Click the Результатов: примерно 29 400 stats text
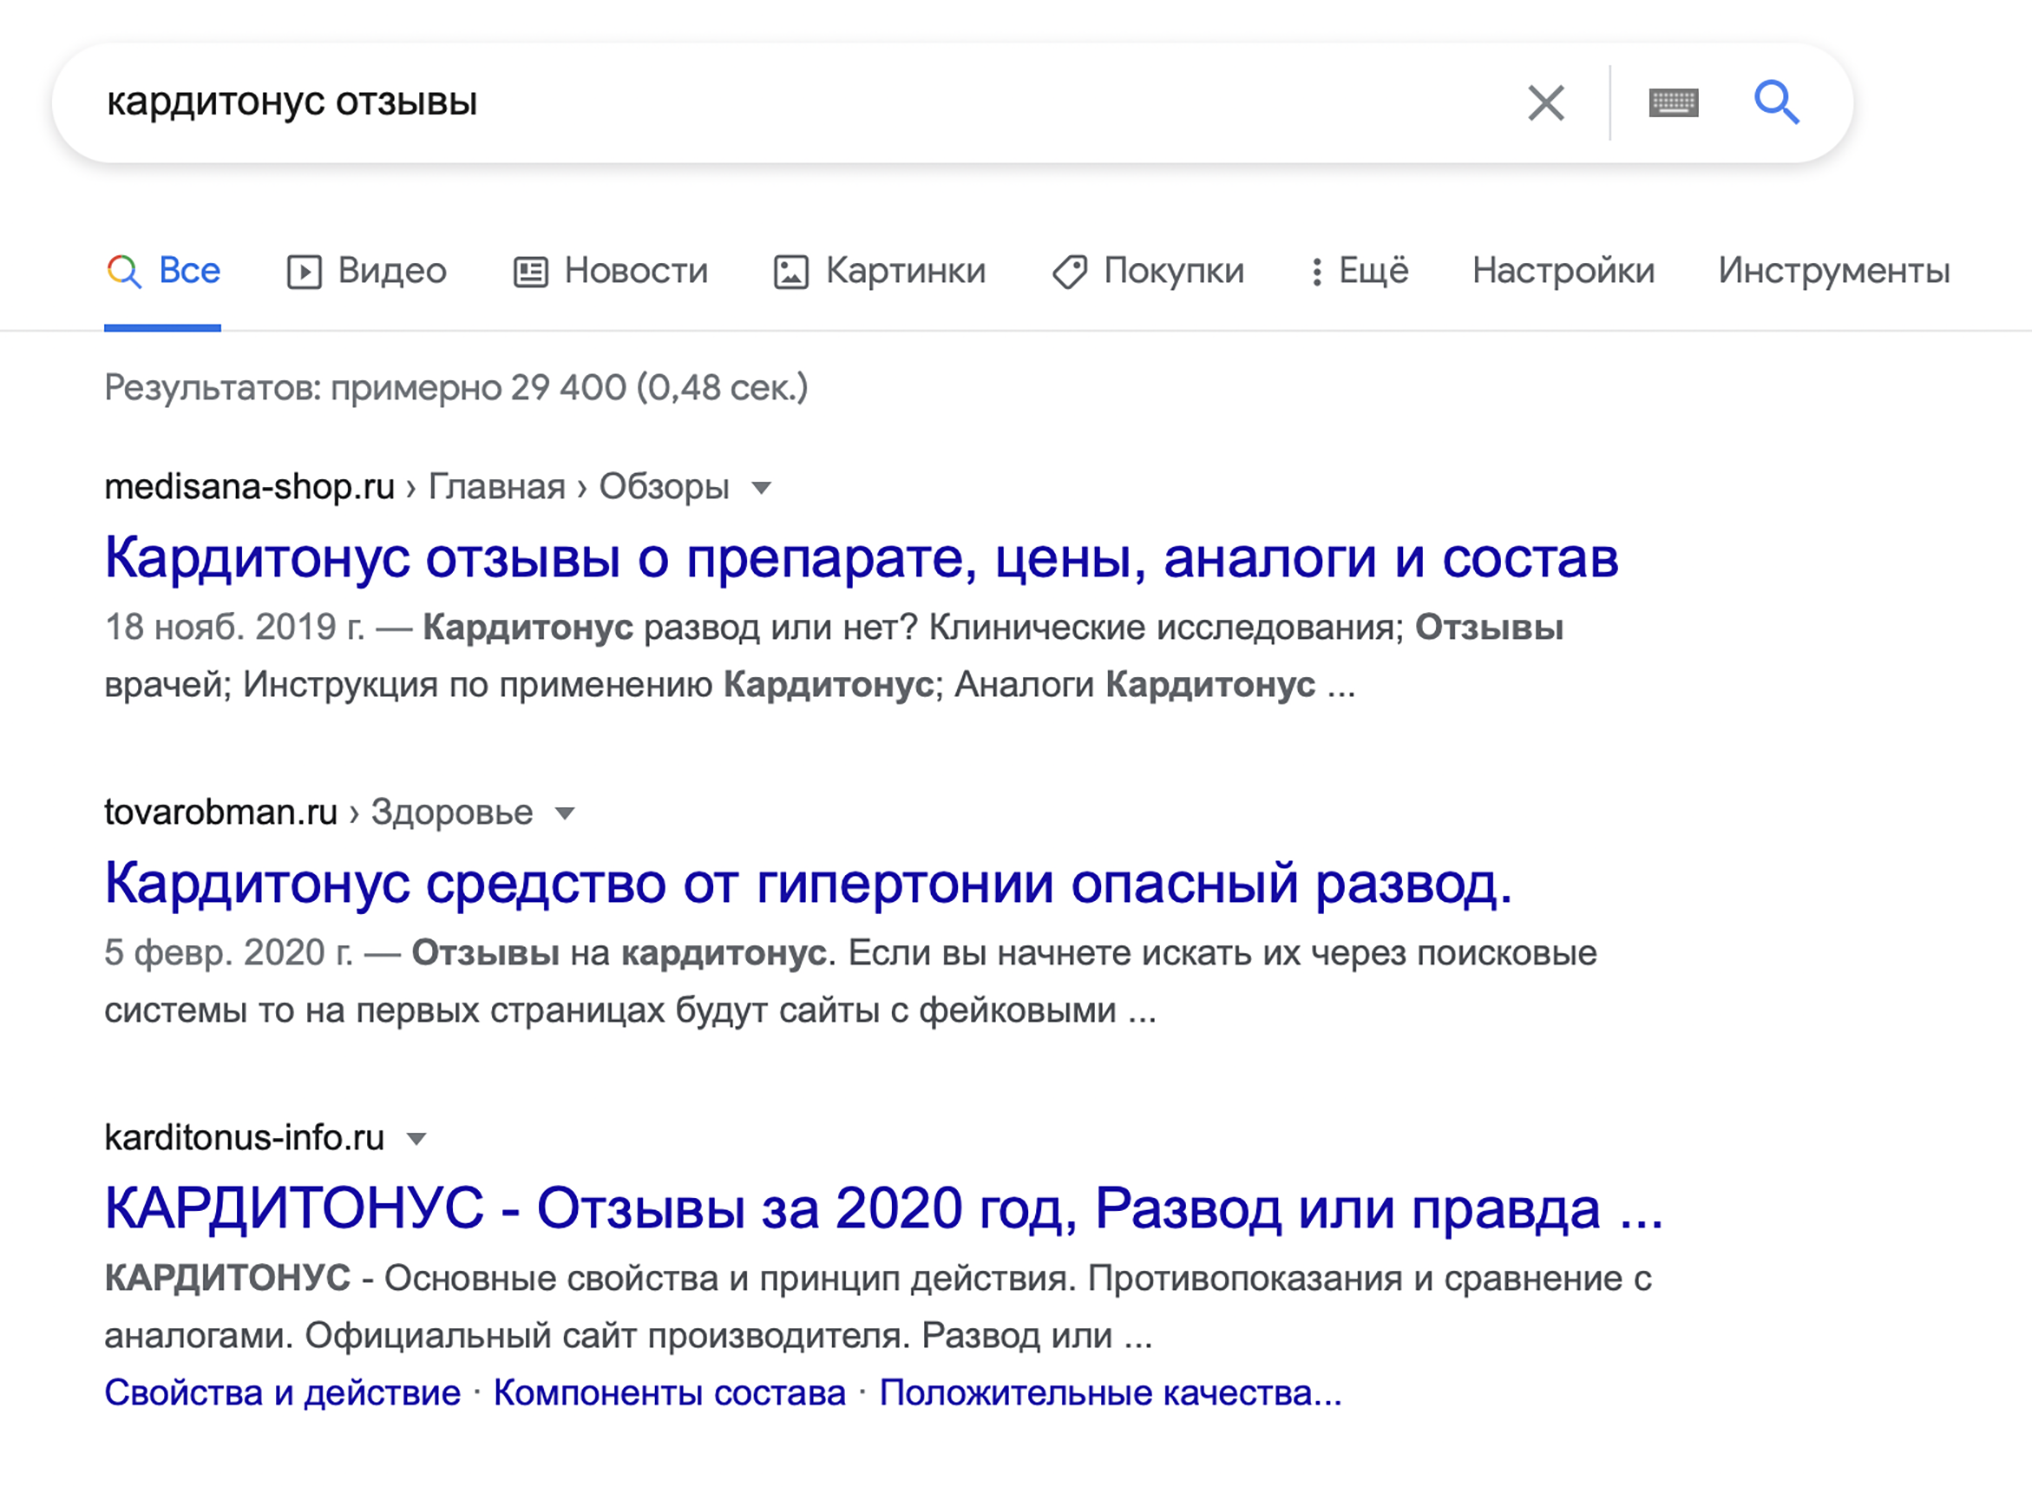 456,387
